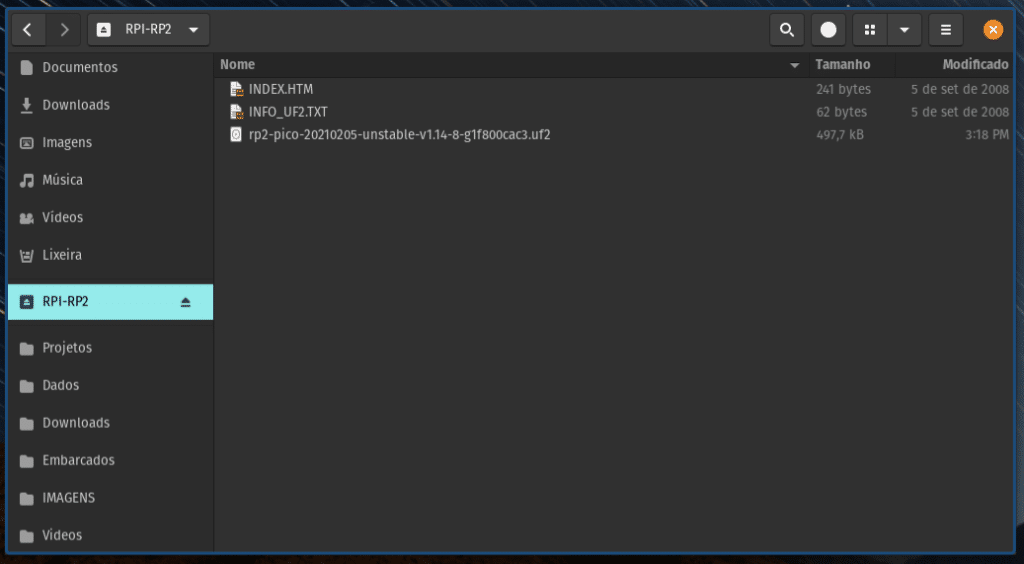Sort files by Tamanho column
This screenshot has height=564, width=1024.
click(843, 64)
